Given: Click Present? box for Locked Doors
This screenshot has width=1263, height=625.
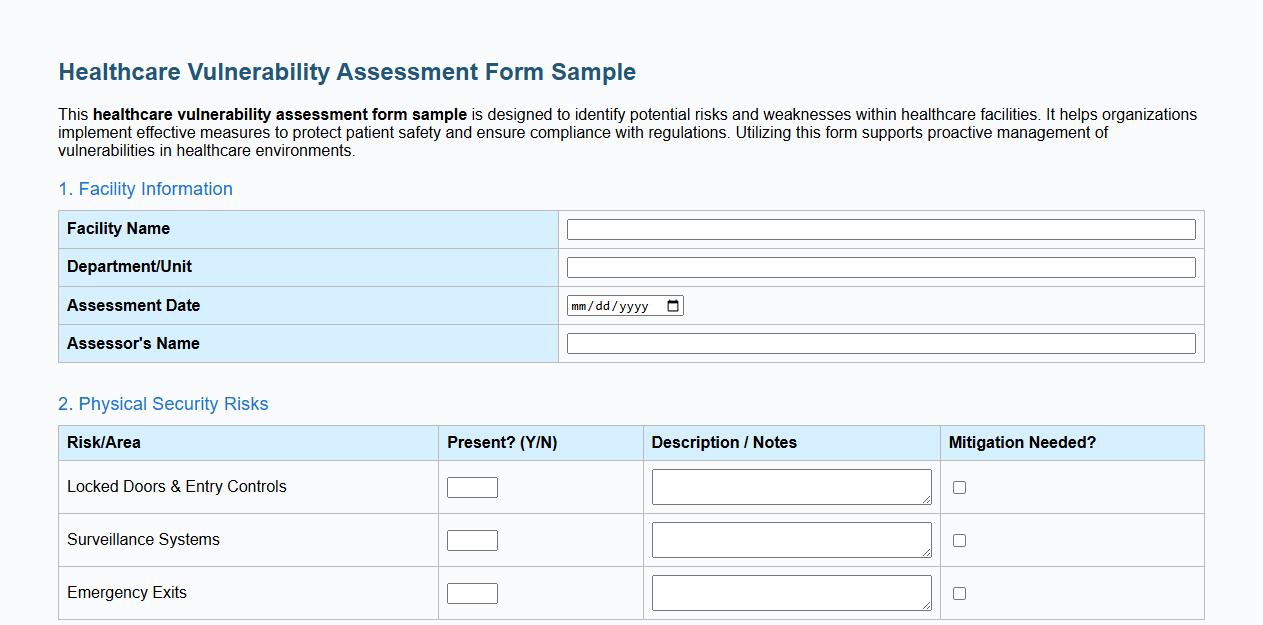Looking at the screenshot, I should [473, 486].
